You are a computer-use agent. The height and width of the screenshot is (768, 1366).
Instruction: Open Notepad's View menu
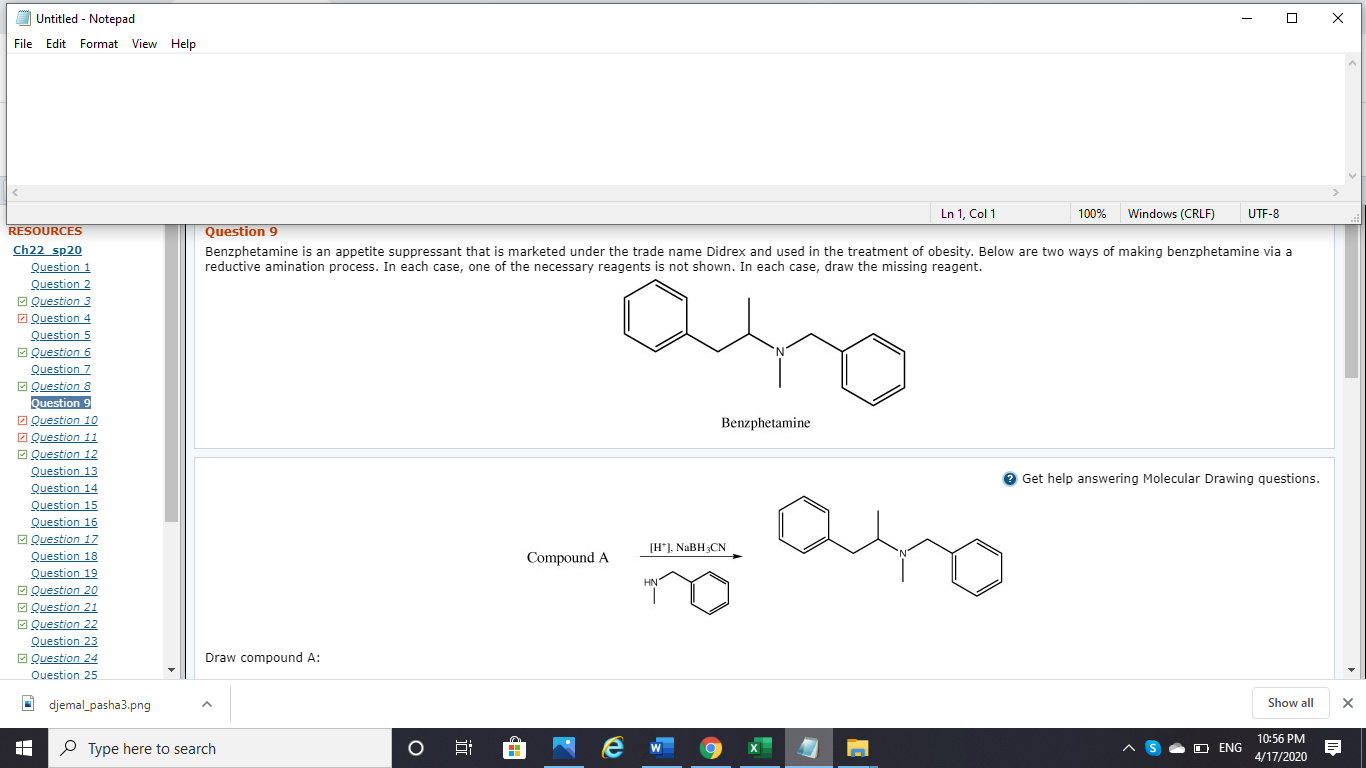point(144,44)
